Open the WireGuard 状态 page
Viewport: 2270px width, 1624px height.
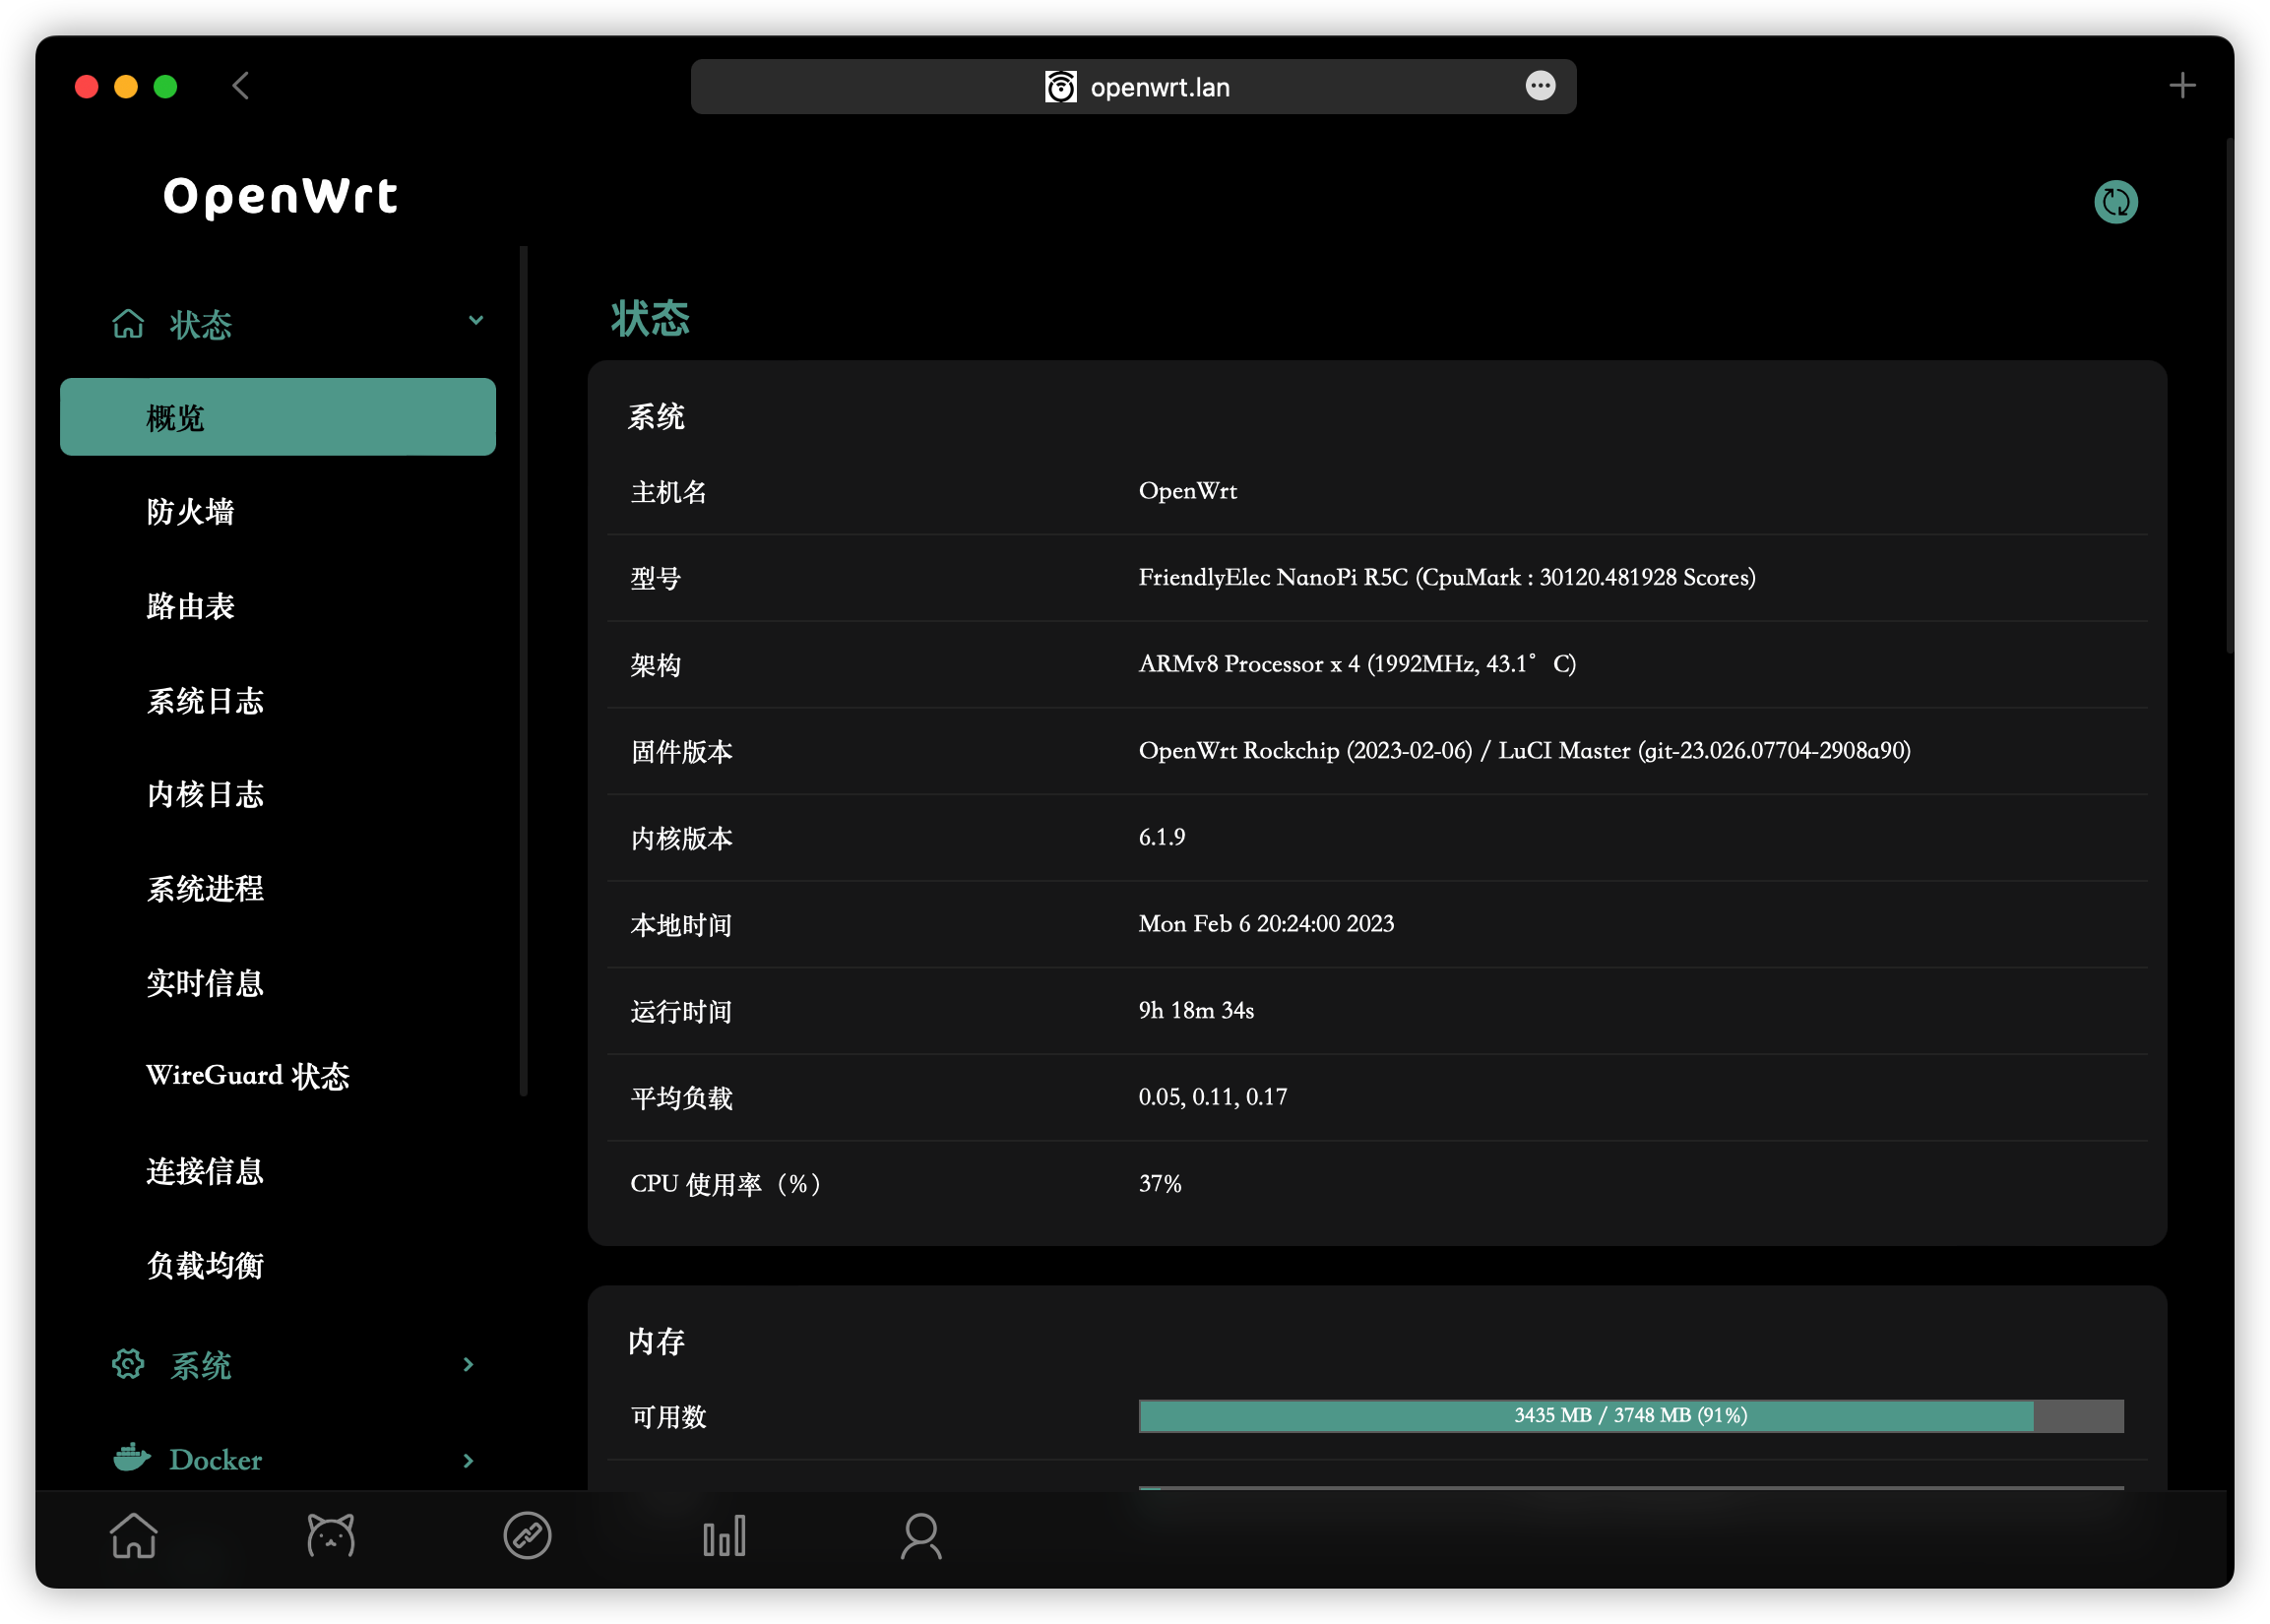click(x=247, y=1076)
